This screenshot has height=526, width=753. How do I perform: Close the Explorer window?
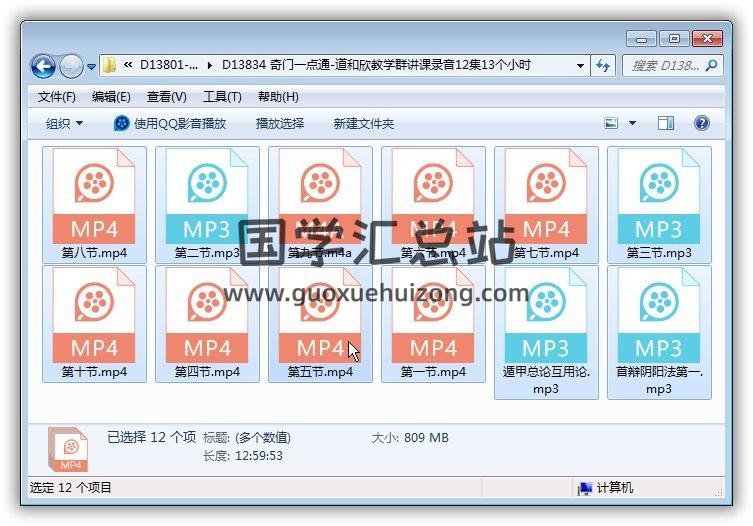pos(707,38)
